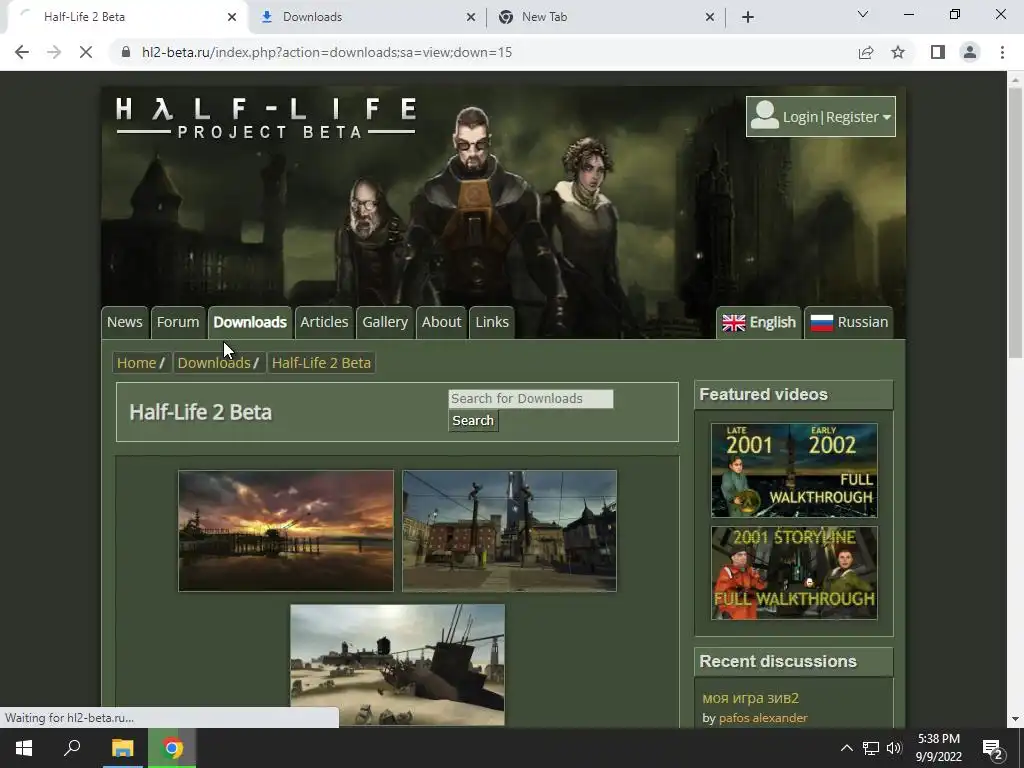Open the Articles menu tab

[324, 322]
